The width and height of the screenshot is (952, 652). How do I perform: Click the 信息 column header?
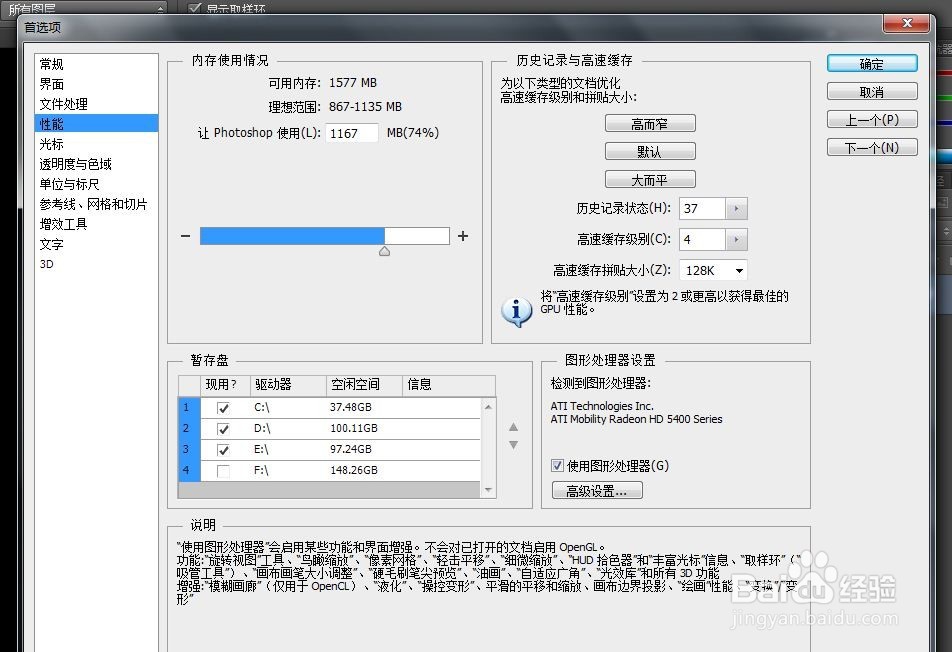point(449,384)
